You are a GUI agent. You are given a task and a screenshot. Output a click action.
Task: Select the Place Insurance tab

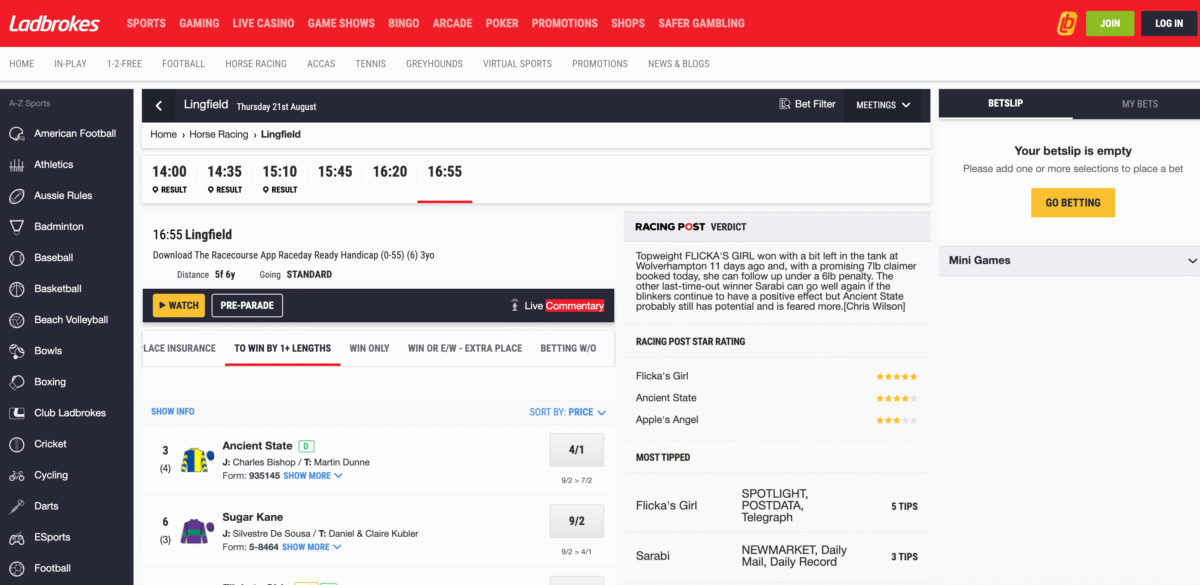pyautogui.click(x=180, y=348)
